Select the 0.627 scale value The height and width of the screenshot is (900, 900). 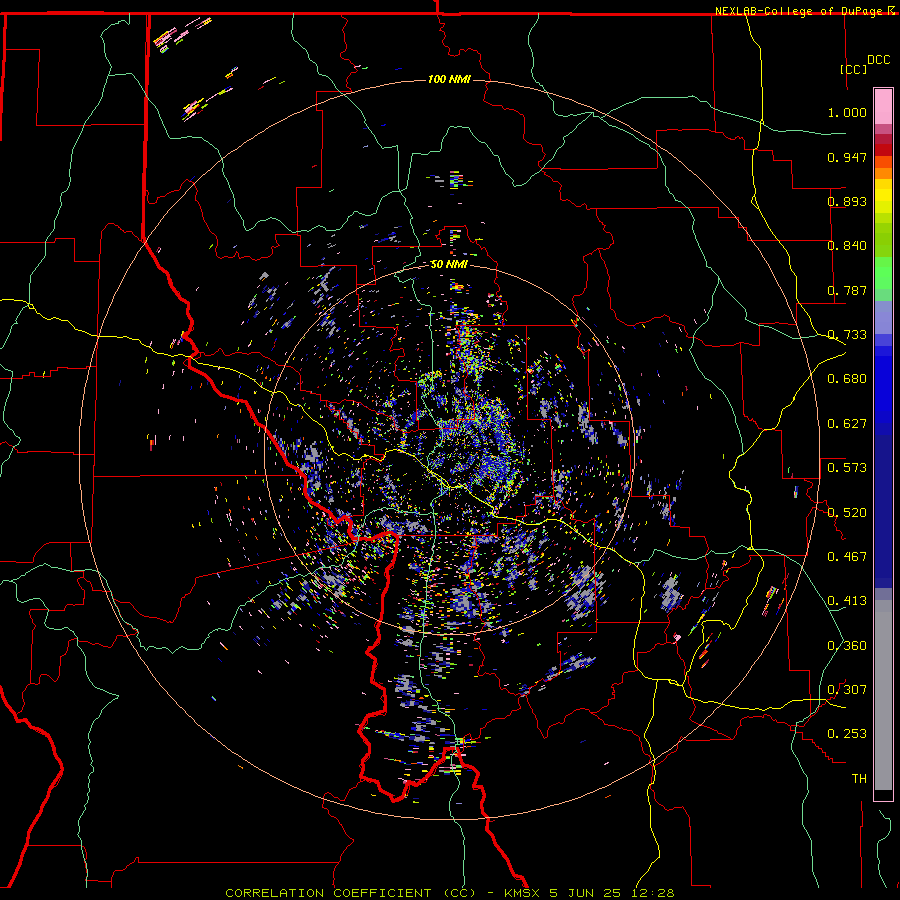click(847, 424)
